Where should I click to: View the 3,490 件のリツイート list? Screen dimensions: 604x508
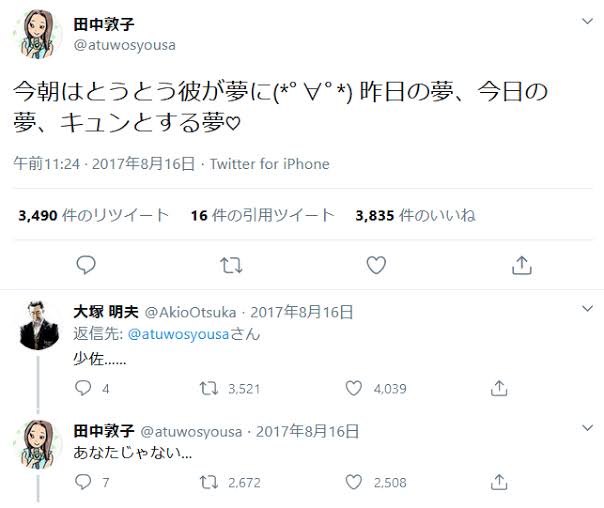tap(93, 215)
